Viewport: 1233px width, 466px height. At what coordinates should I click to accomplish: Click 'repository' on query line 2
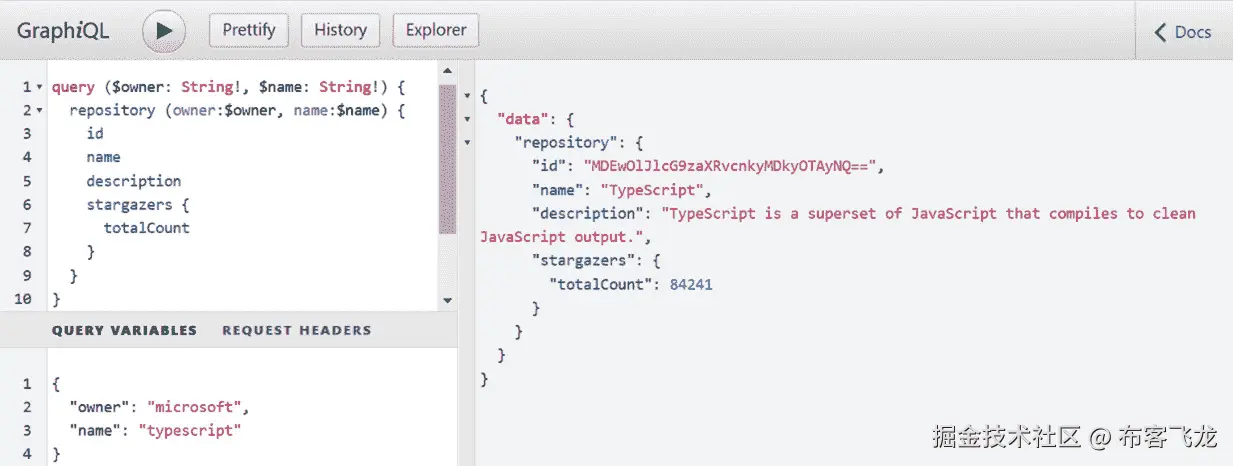pos(112,110)
